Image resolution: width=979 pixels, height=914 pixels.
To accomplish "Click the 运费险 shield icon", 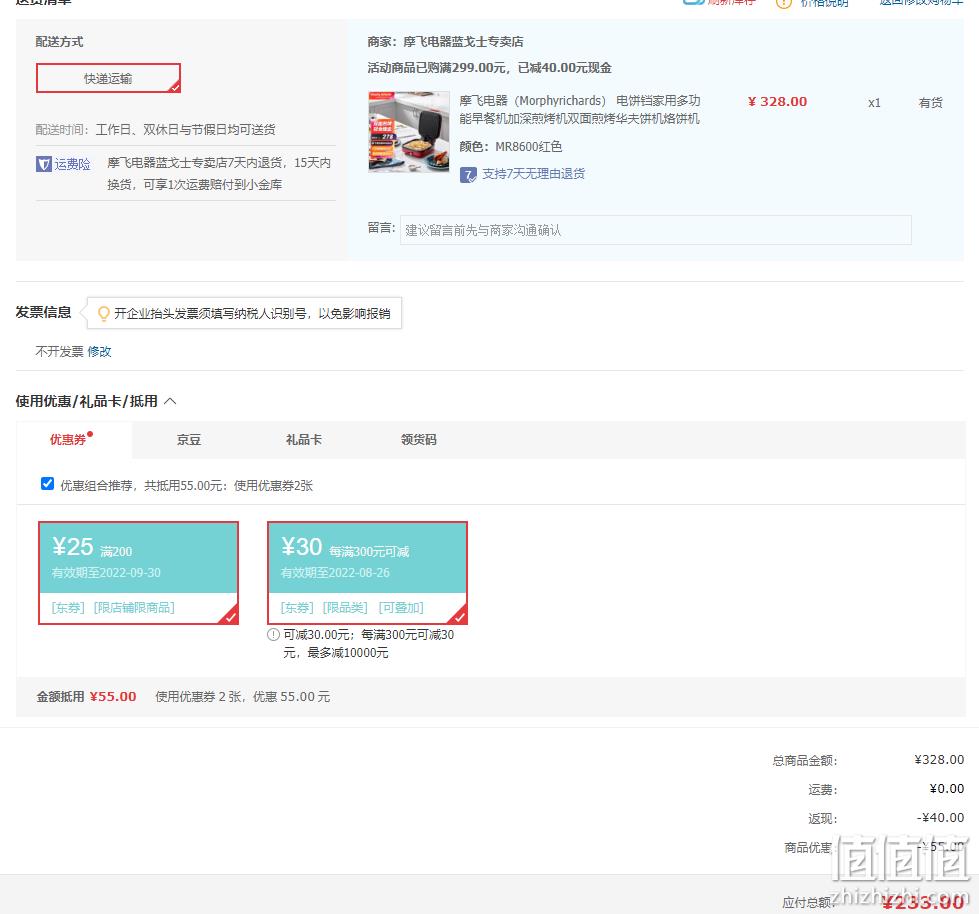I will (x=44, y=164).
